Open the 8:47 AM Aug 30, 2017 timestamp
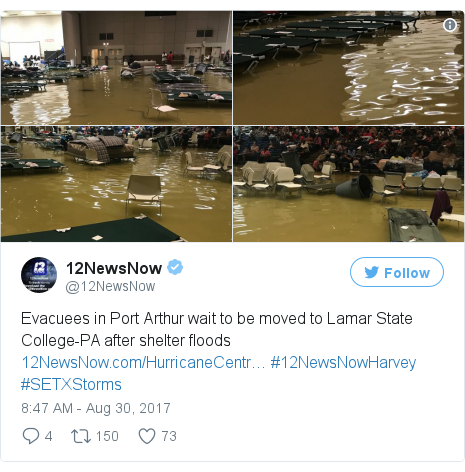 pyautogui.click(x=96, y=408)
